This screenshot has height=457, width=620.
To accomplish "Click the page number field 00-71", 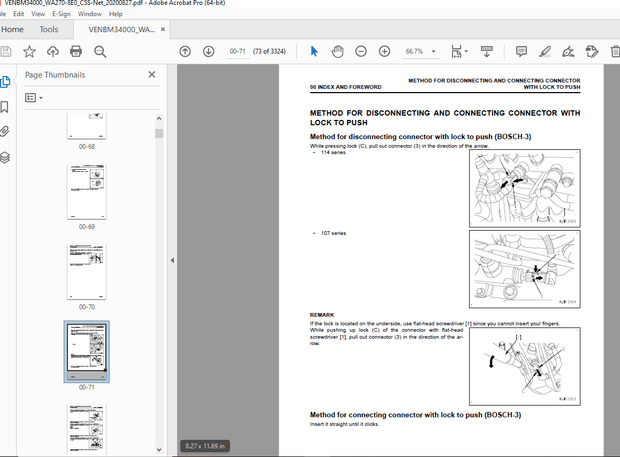I will (x=238, y=51).
